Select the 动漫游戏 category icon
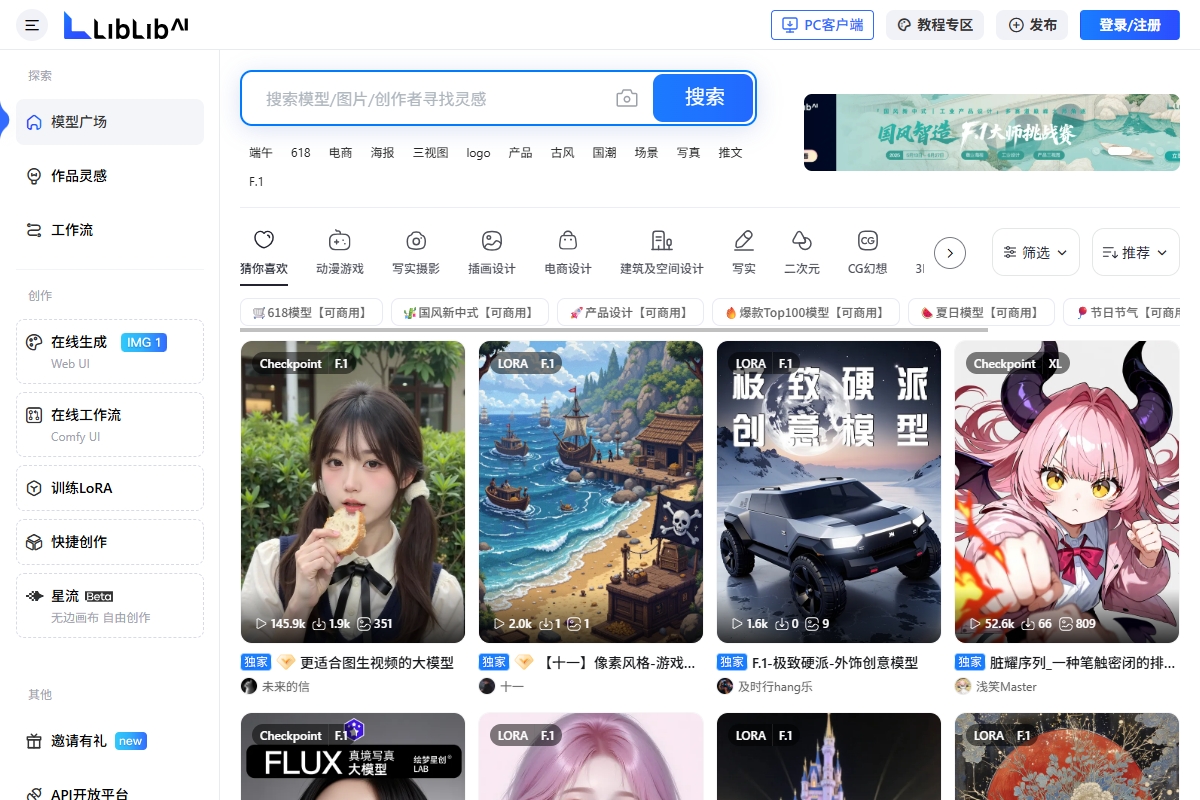 339,241
